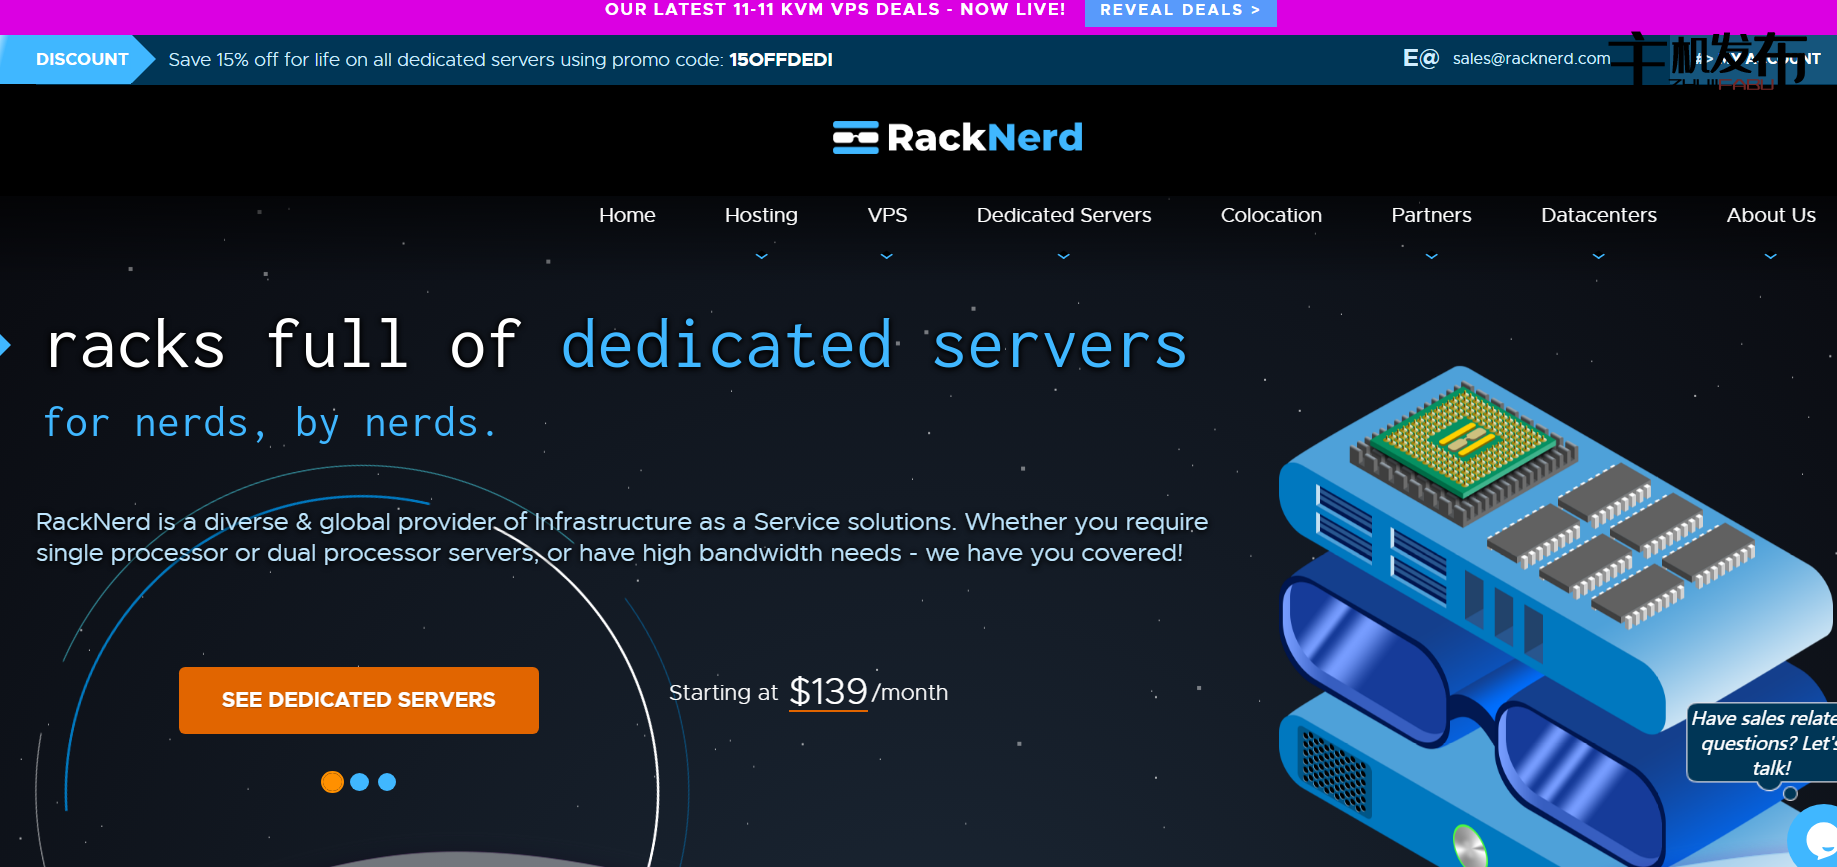
Task: Open the VPS menu
Action: (x=887, y=215)
